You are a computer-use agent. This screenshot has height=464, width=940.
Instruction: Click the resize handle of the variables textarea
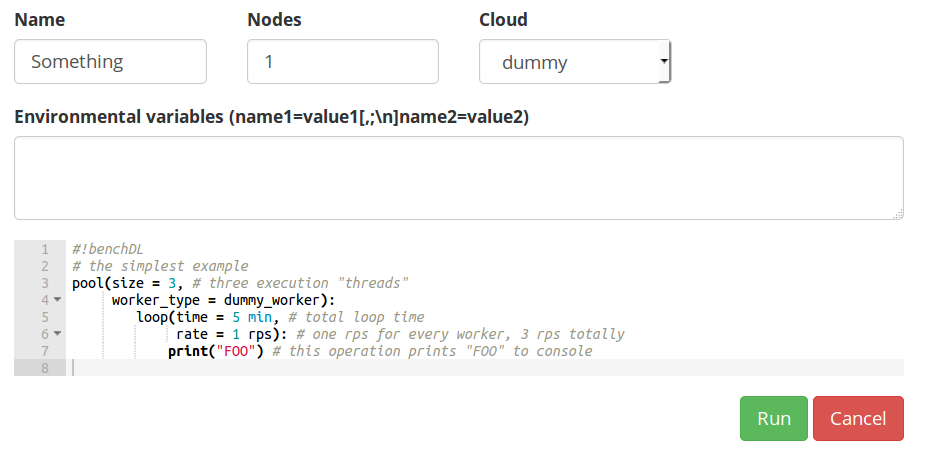(898, 214)
